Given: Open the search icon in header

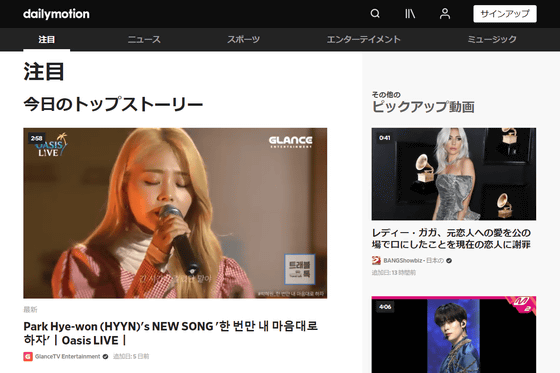Looking at the screenshot, I should click(x=375, y=14).
